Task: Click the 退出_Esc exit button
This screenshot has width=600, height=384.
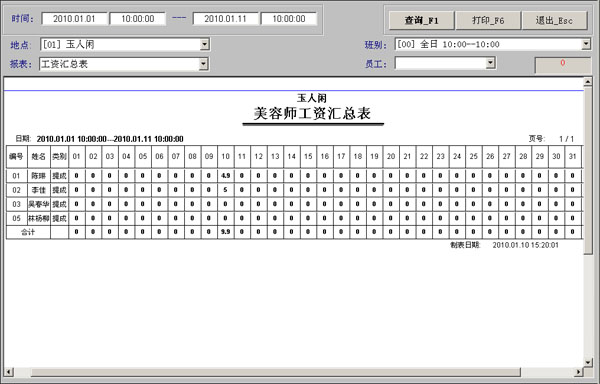Action: coord(554,20)
